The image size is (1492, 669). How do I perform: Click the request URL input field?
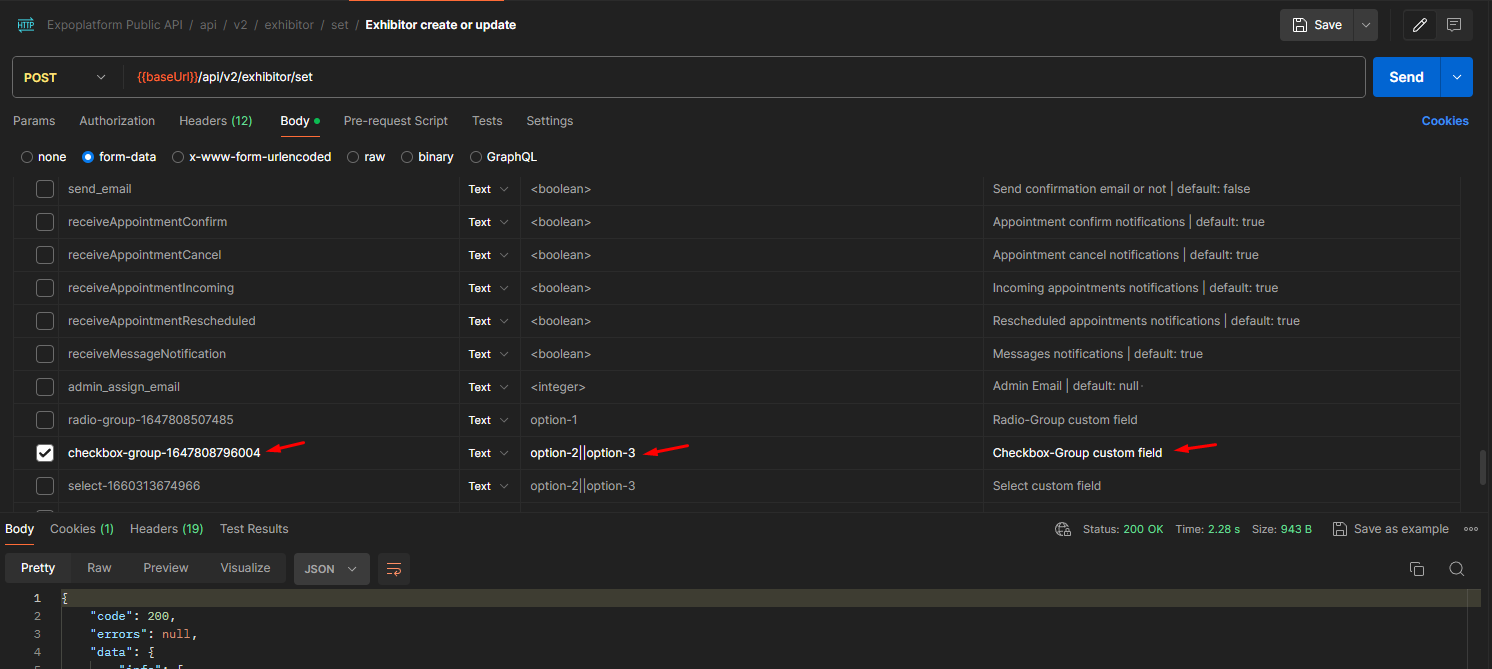point(740,77)
